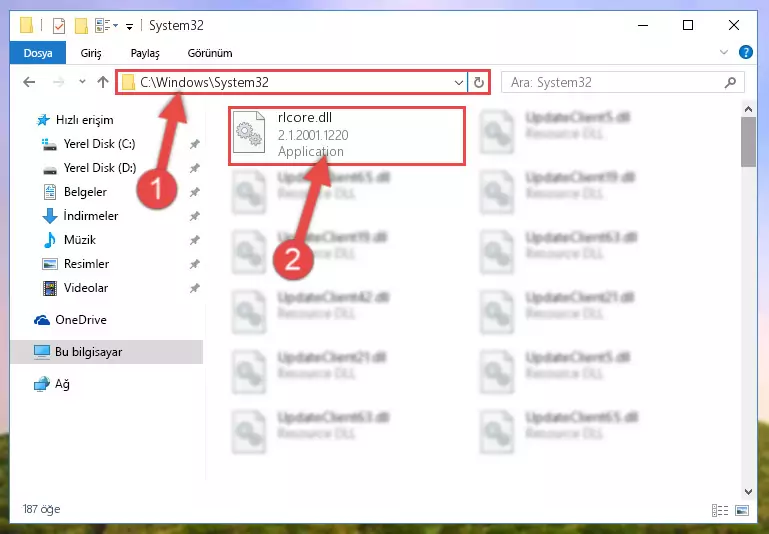Minimize the System32 window
Viewport: 769px width, 534px height.
click(x=643, y=25)
